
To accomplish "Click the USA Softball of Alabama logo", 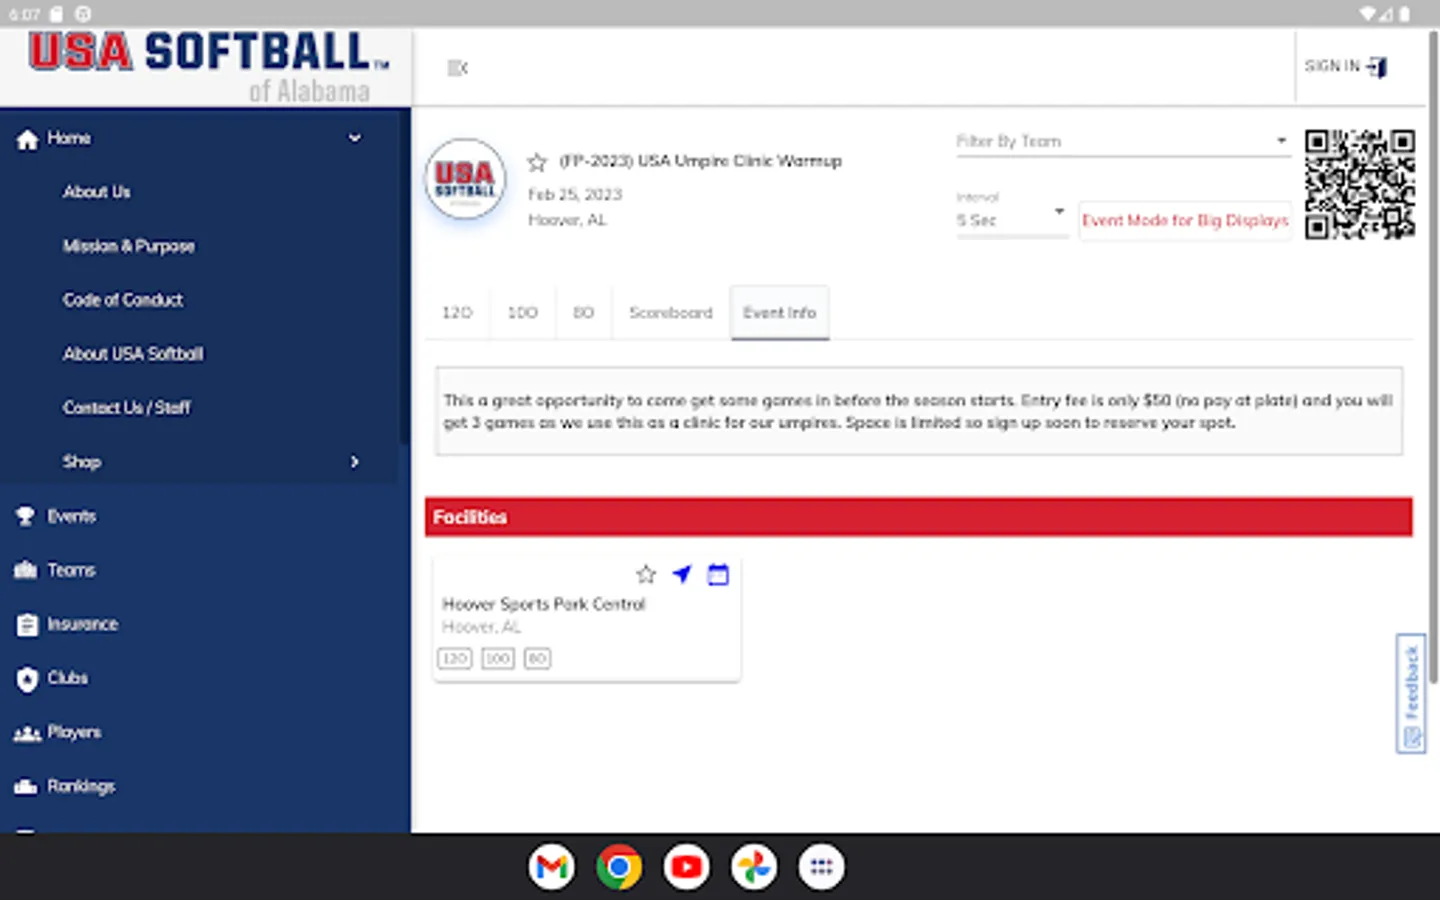I will (209, 67).
